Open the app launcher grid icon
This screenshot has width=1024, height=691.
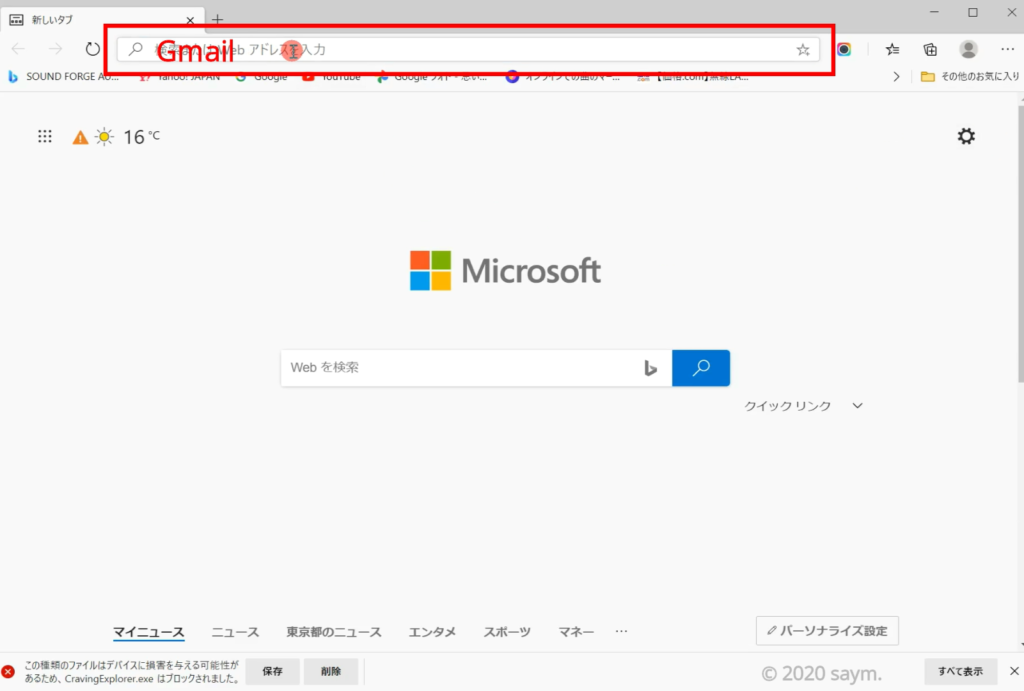pos(45,137)
